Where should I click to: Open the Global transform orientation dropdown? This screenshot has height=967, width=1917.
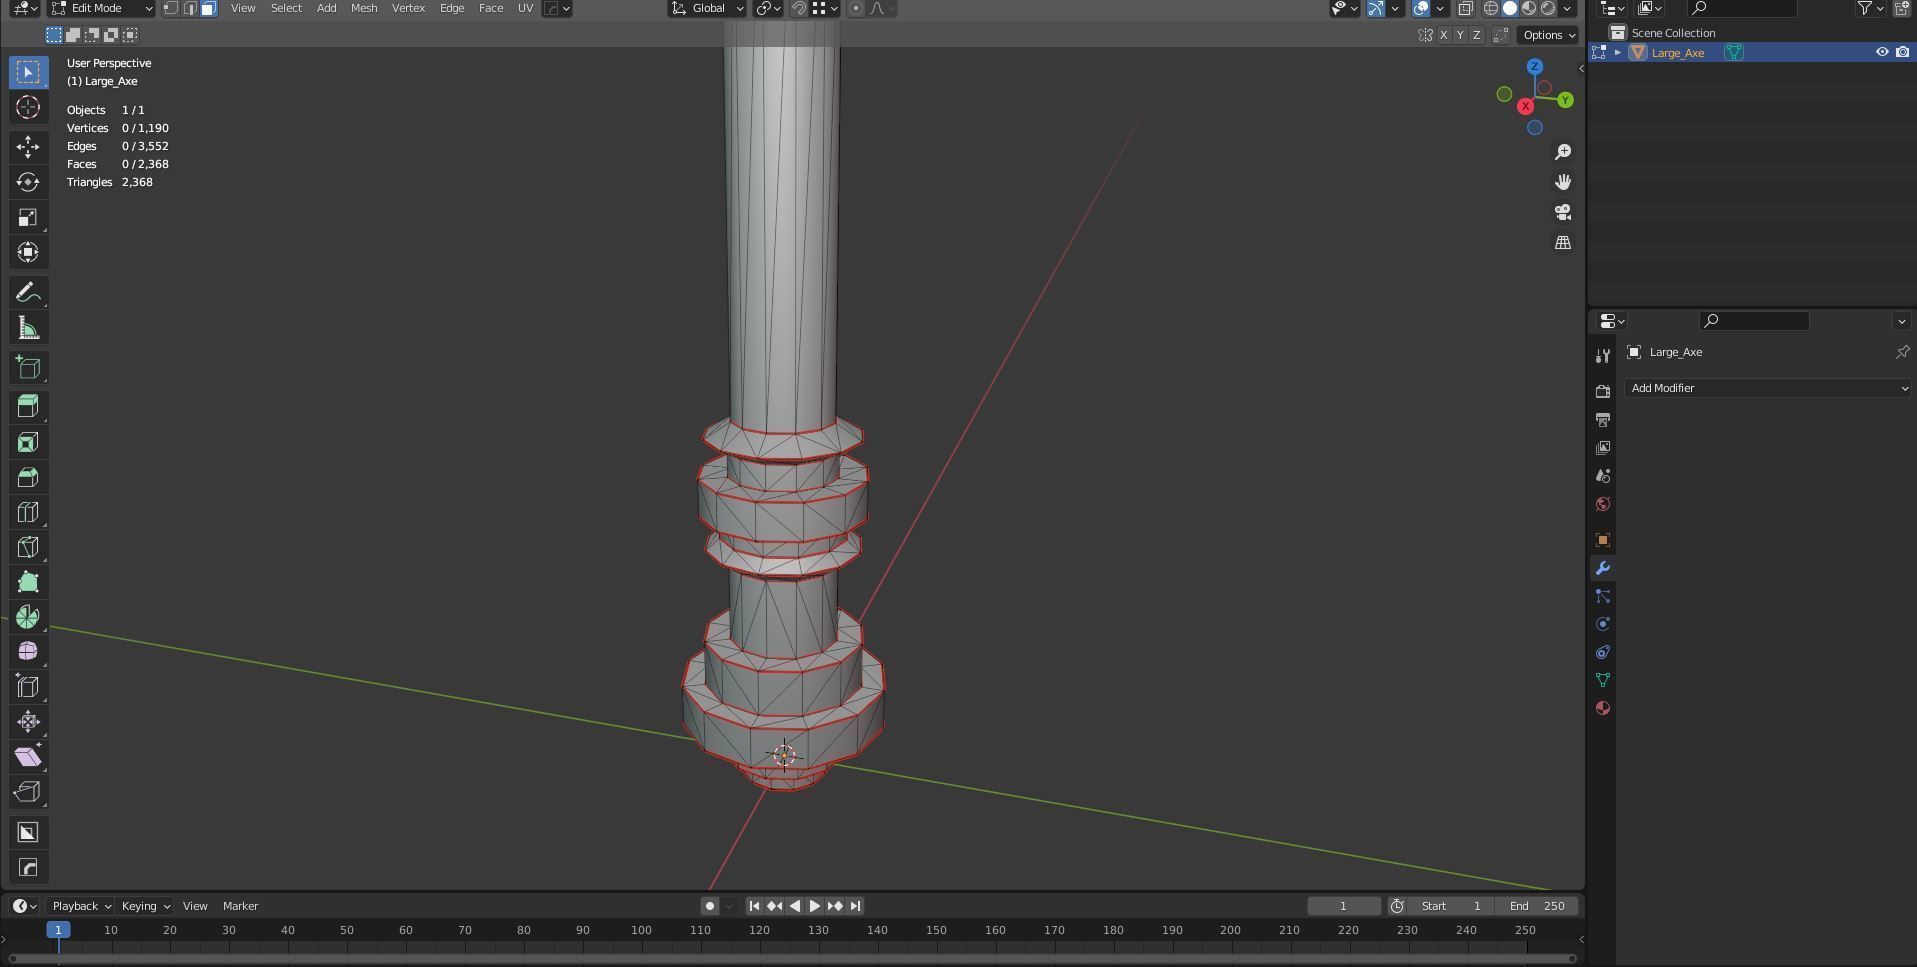(708, 8)
